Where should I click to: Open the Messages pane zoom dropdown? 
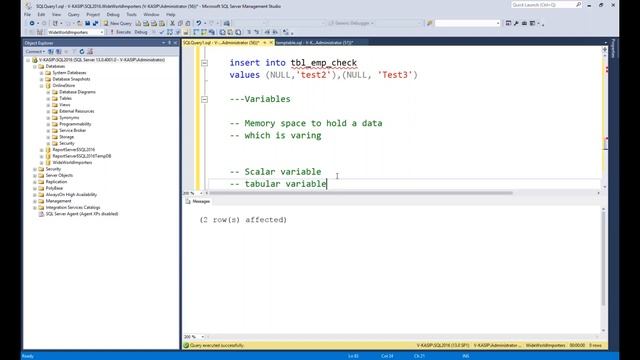click(x=202, y=337)
